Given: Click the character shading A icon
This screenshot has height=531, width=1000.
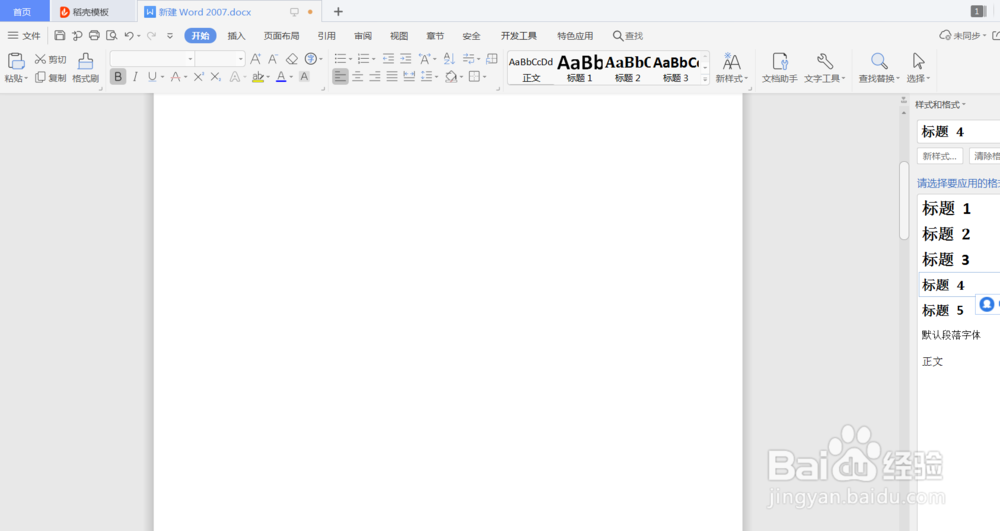Looking at the screenshot, I should click(304, 77).
